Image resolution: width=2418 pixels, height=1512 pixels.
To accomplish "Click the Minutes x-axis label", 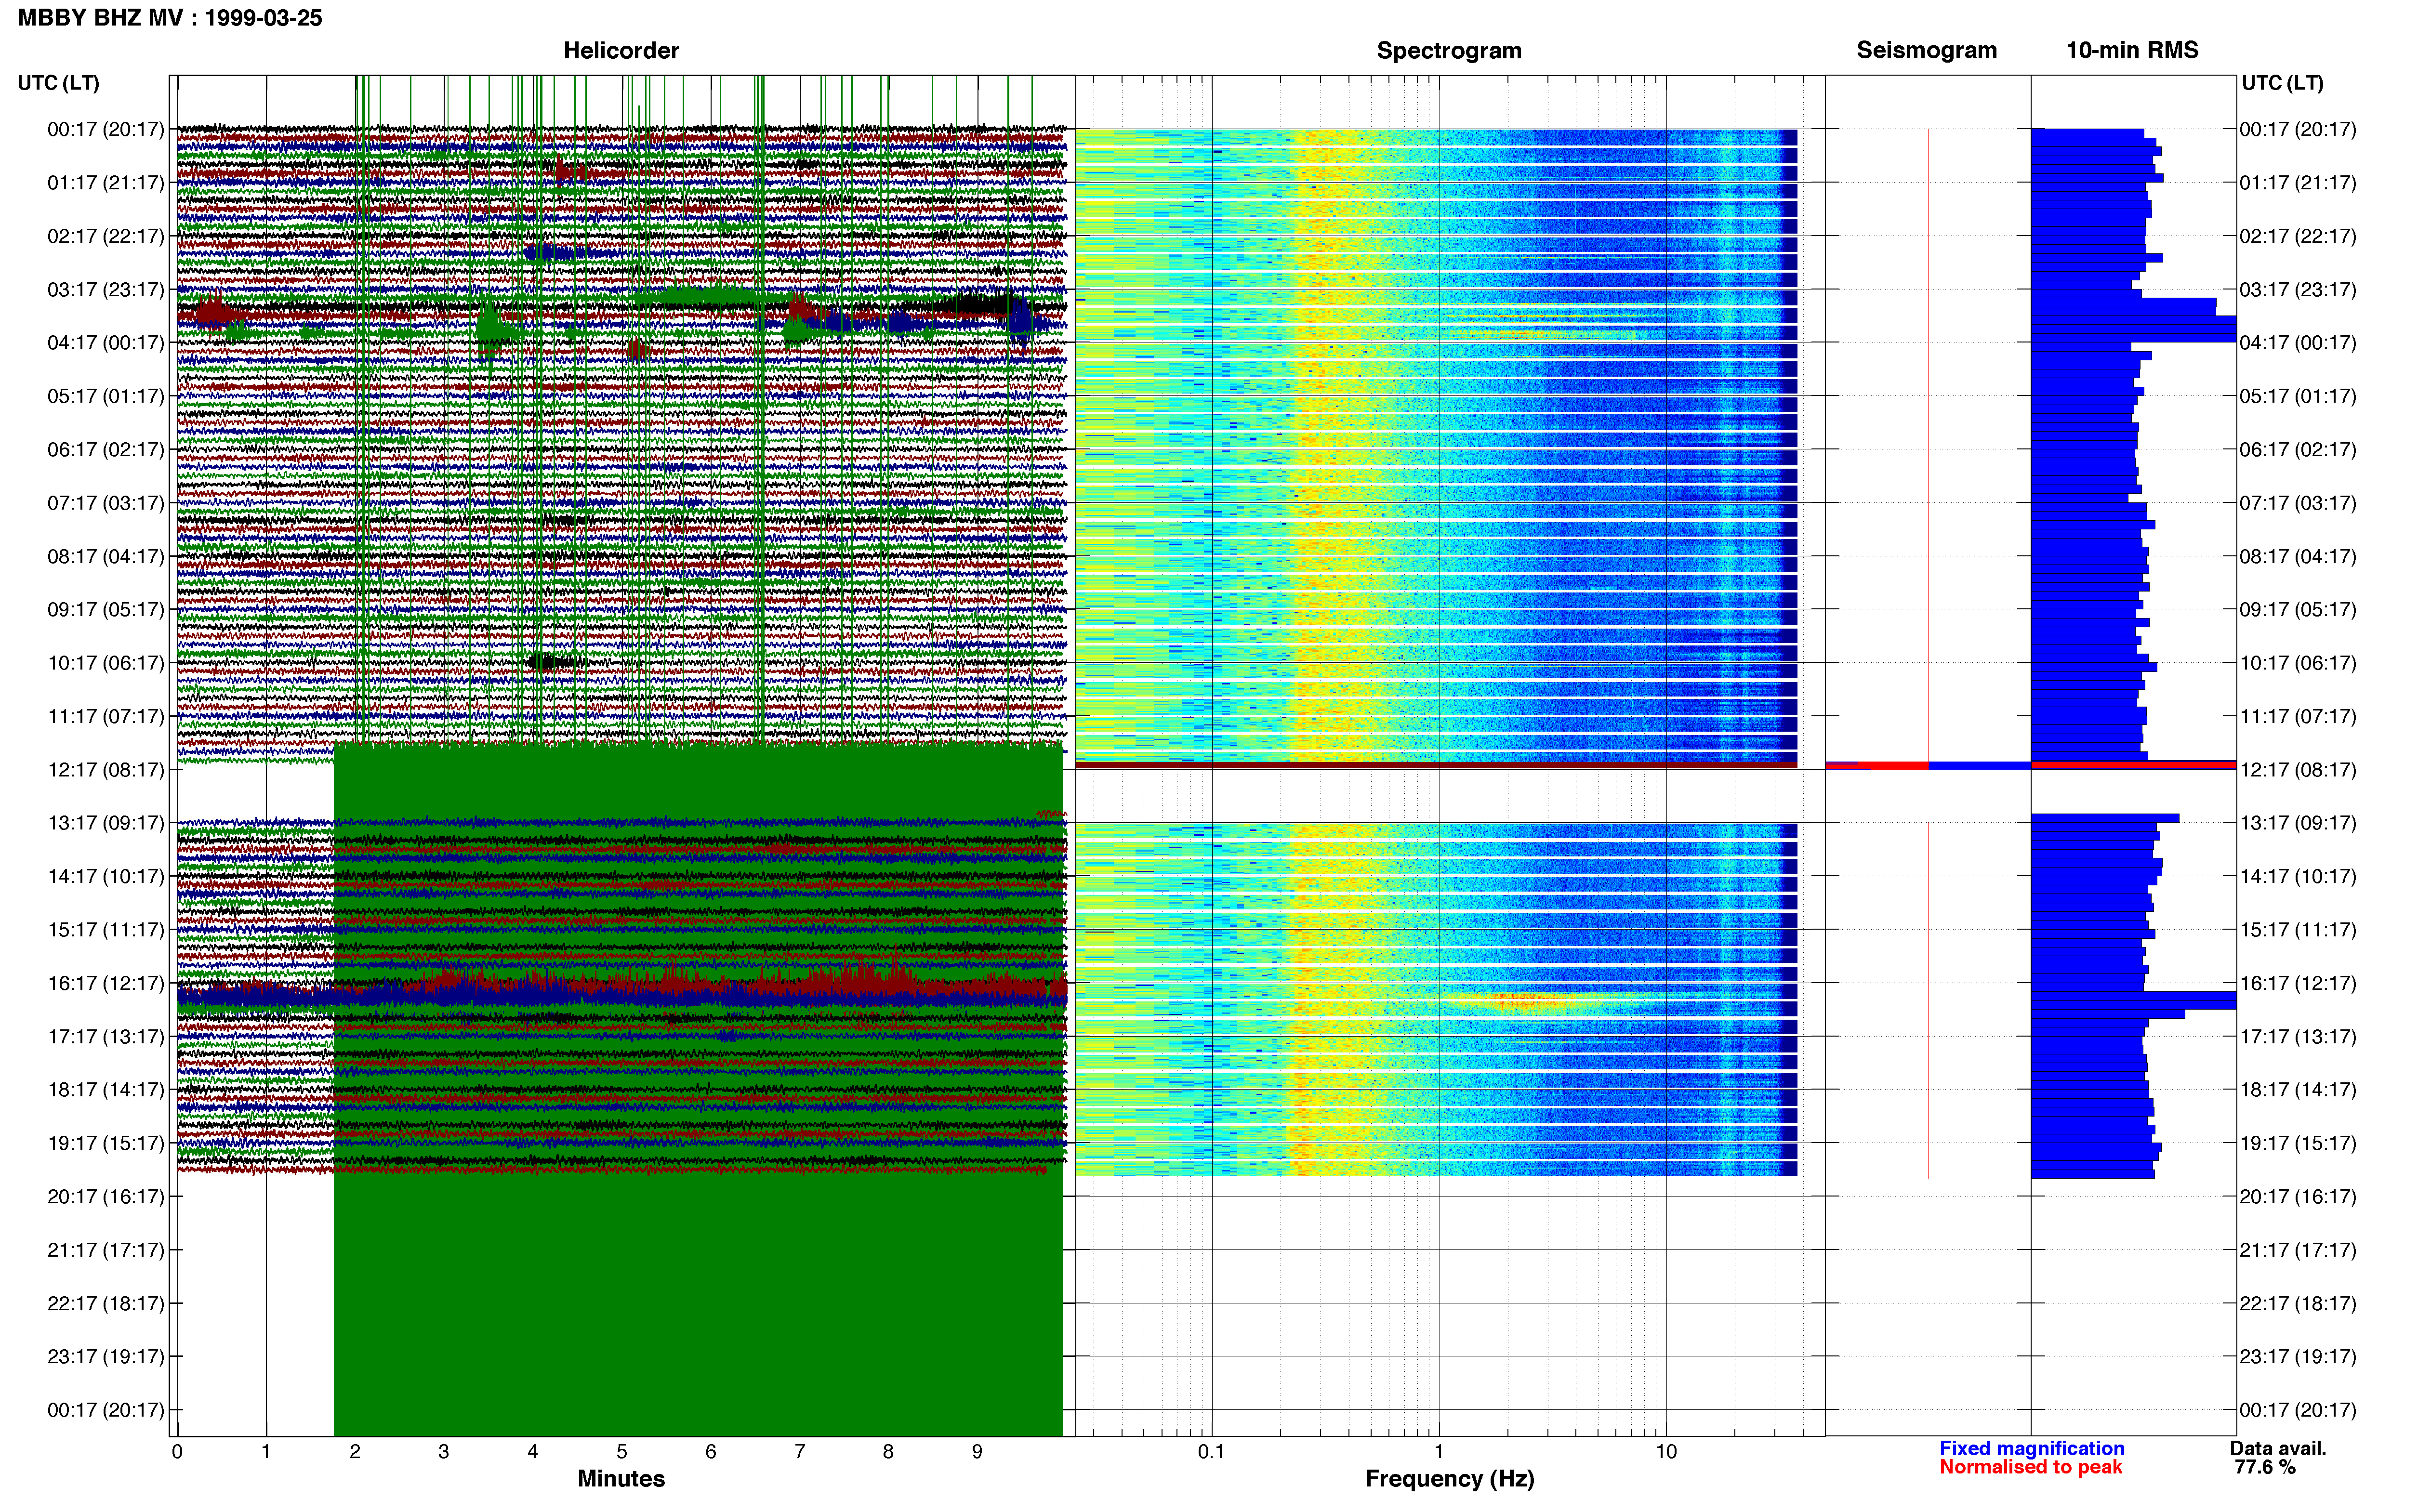I will click(621, 1478).
